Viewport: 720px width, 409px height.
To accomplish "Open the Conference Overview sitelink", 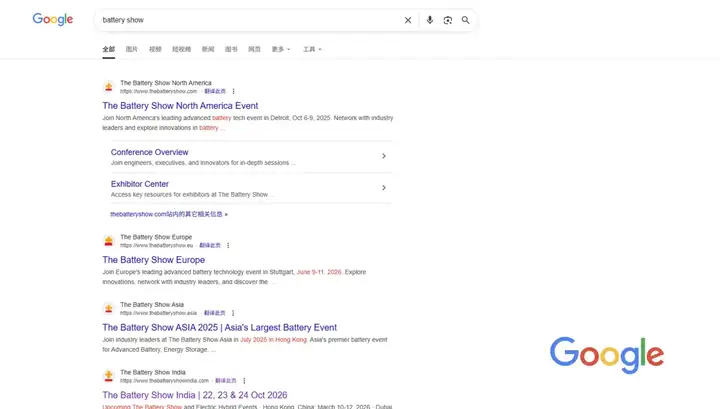I will [149, 152].
